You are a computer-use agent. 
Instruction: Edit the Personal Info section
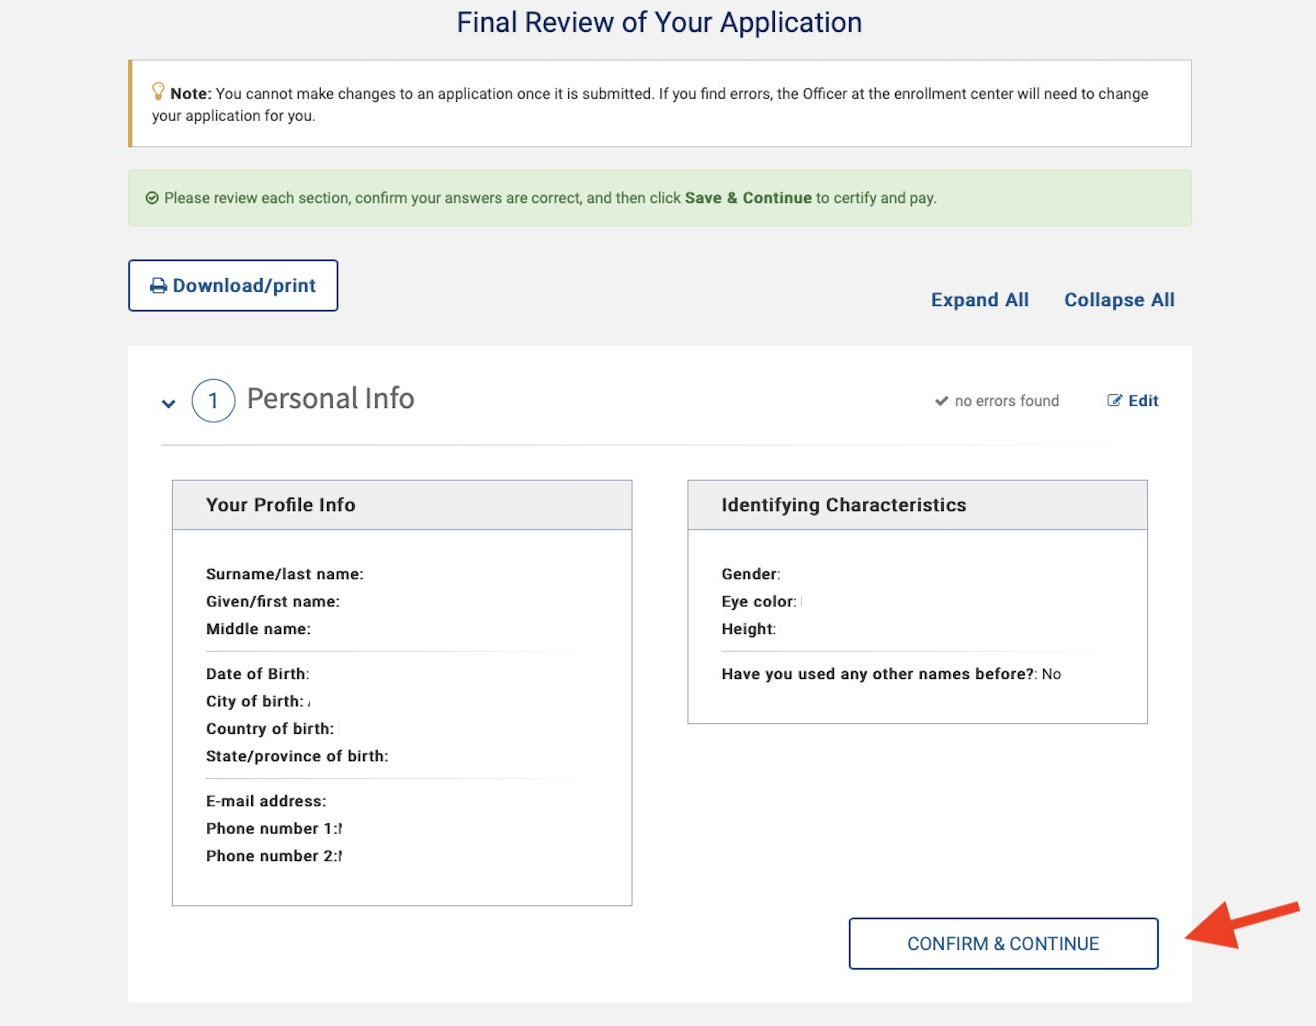point(1133,401)
